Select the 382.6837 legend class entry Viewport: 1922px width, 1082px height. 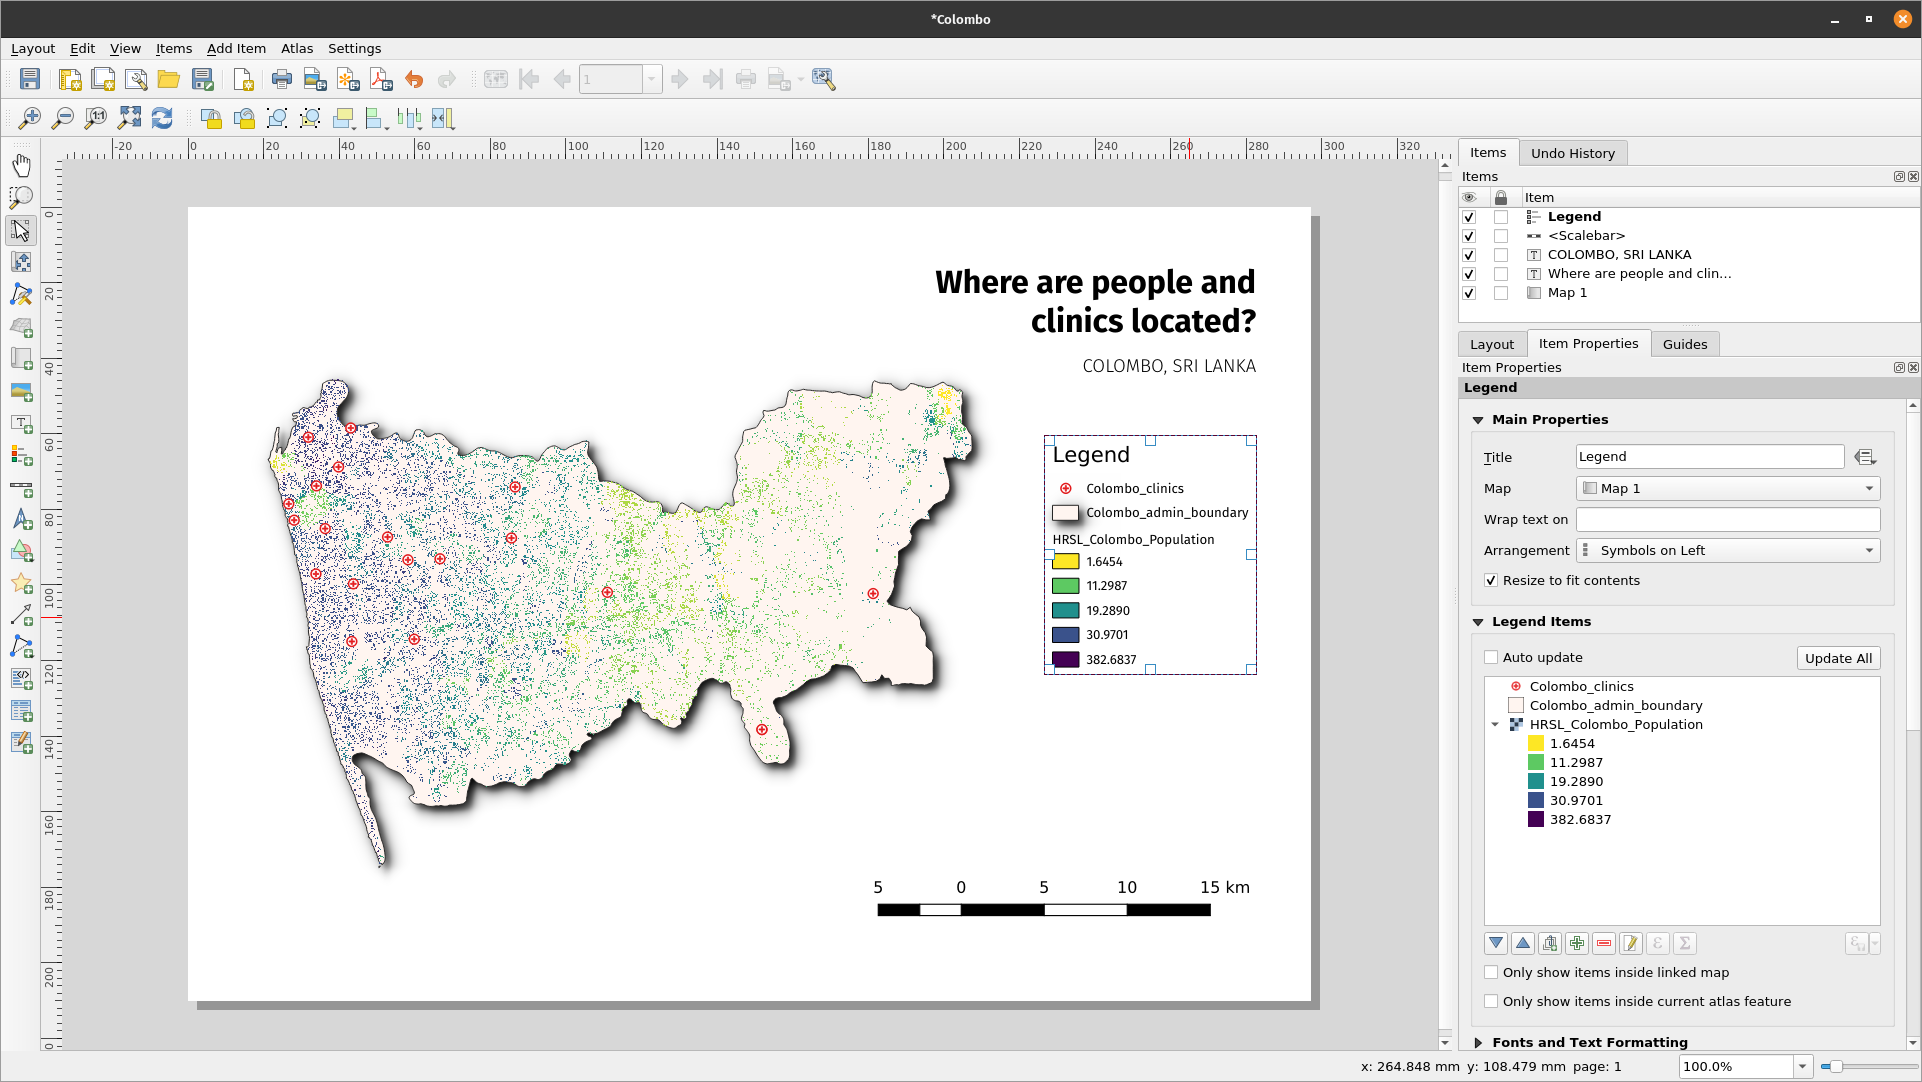click(1580, 819)
